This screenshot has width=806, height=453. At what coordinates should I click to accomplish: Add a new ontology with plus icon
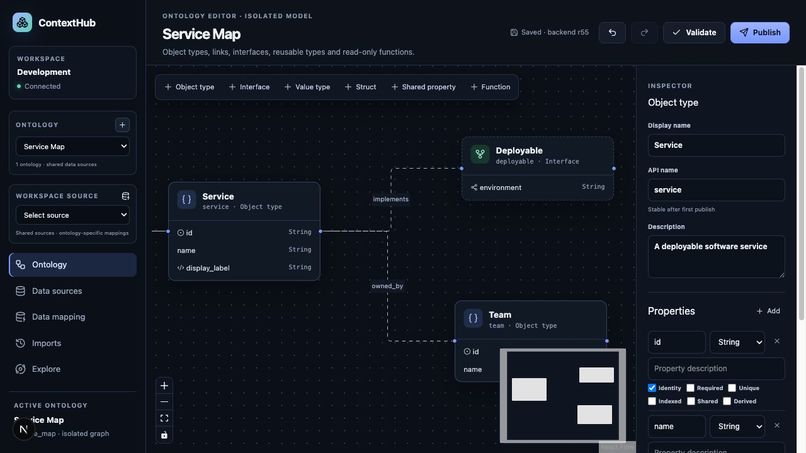pyautogui.click(x=122, y=125)
